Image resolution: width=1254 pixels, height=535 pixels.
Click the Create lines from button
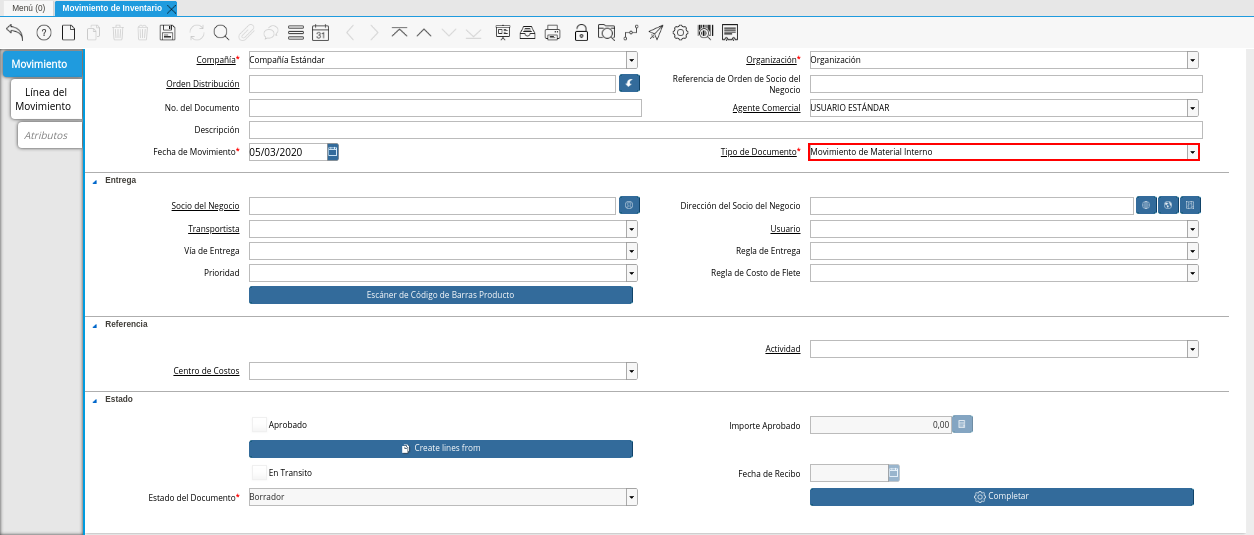pyautogui.click(x=440, y=449)
